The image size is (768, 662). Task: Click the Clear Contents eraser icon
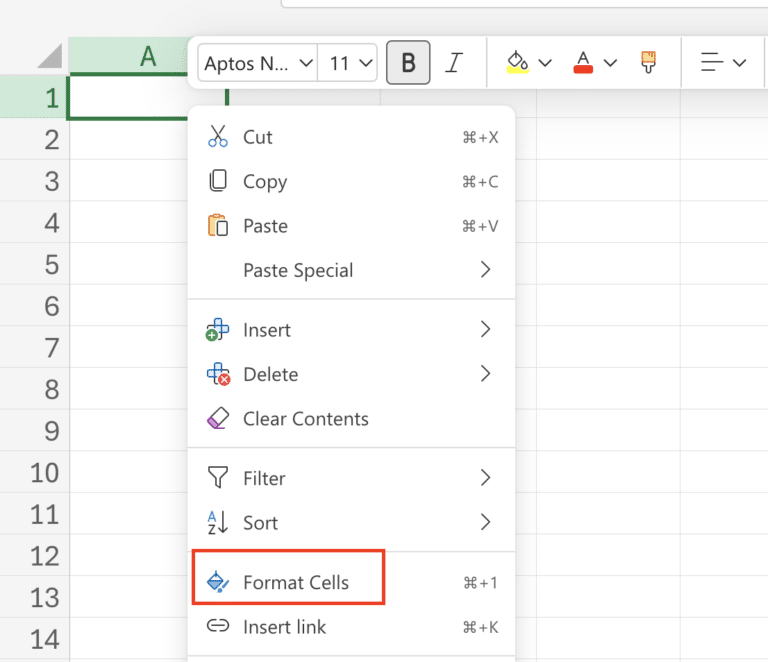click(217, 418)
